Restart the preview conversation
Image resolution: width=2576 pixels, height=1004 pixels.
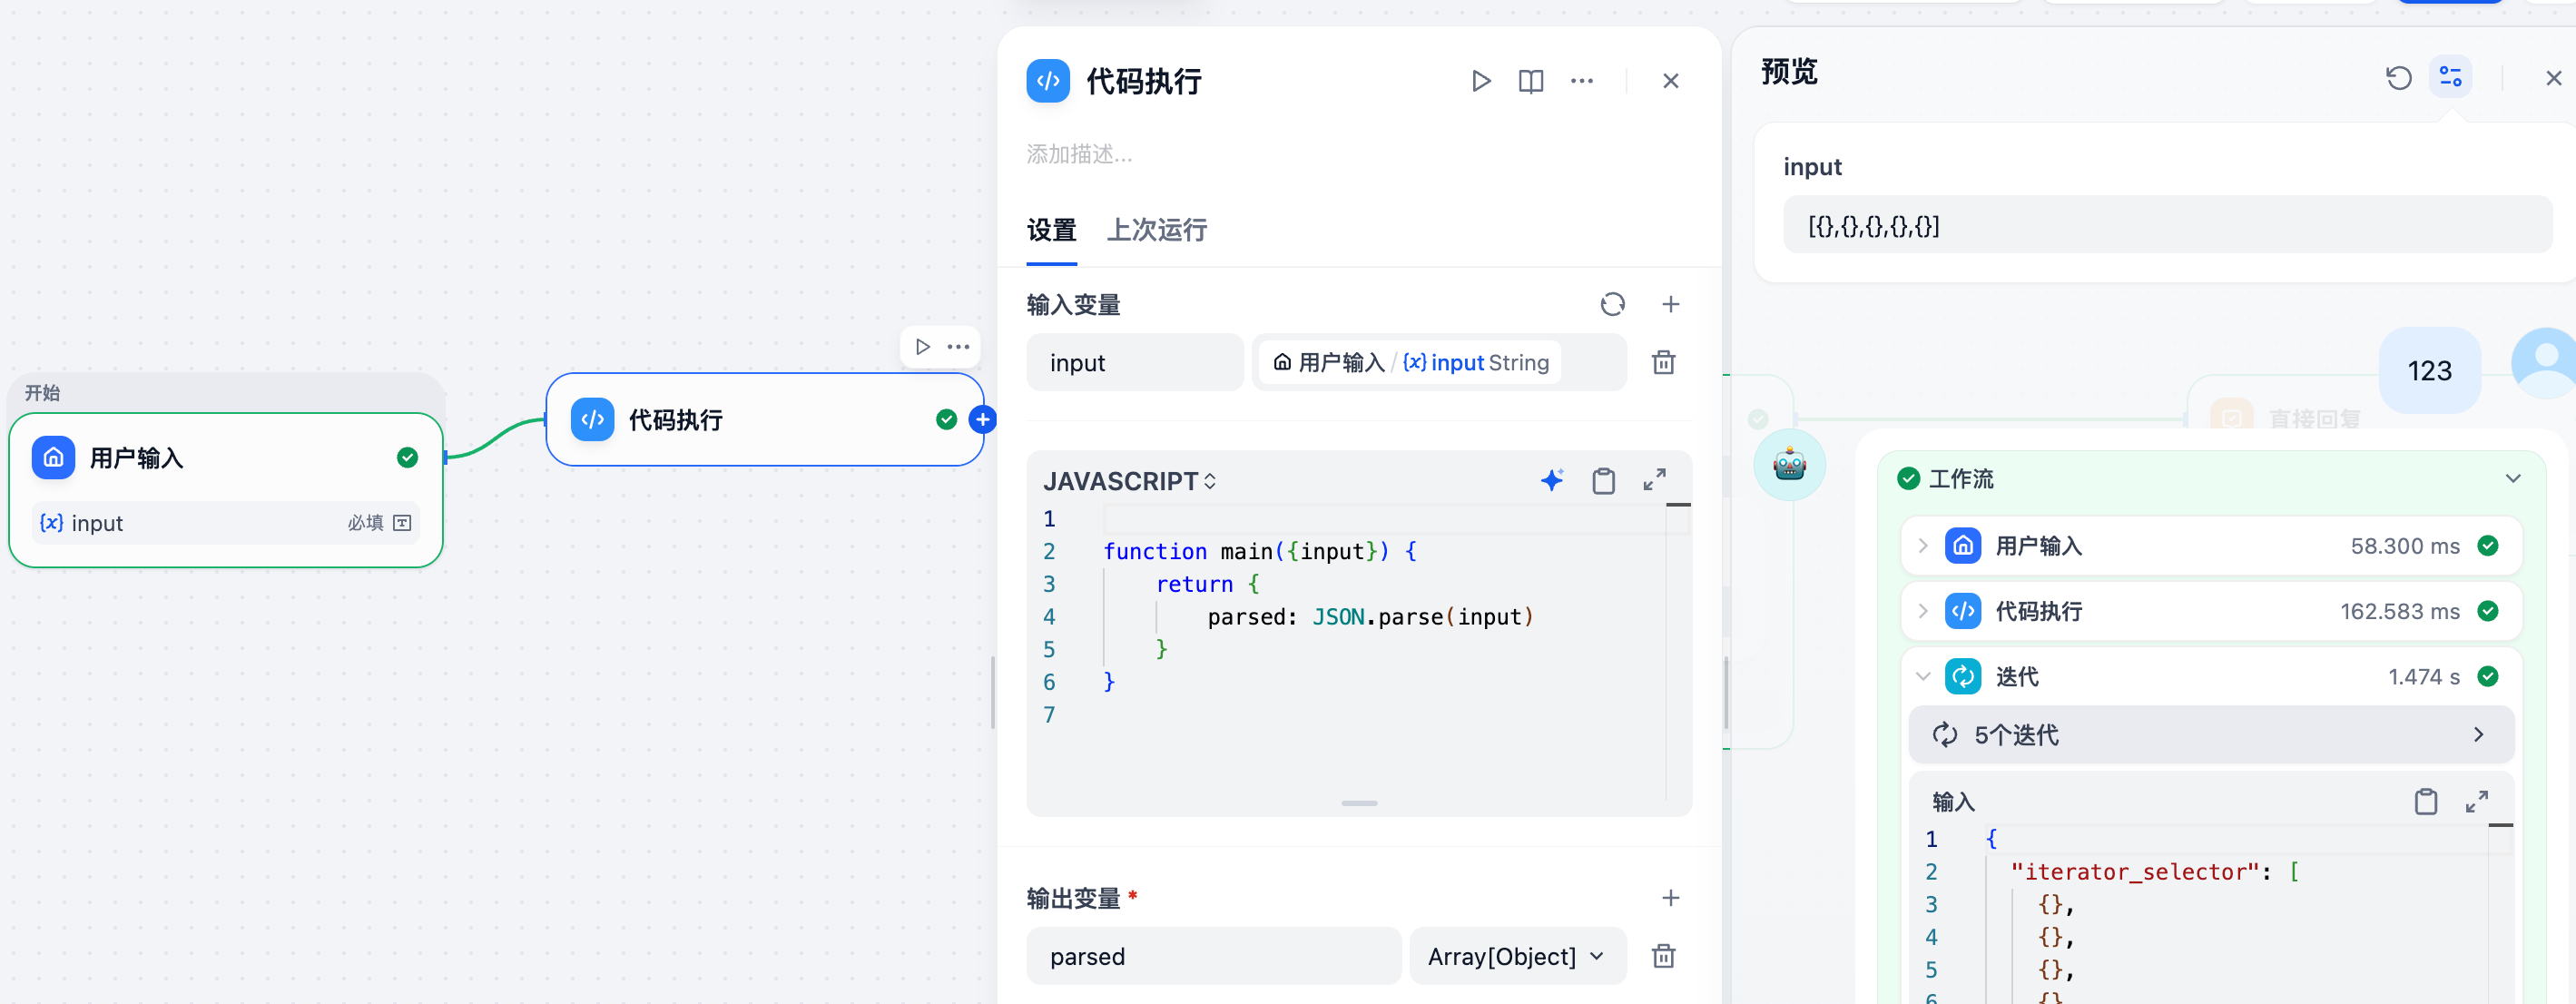pyautogui.click(x=2398, y=78)
